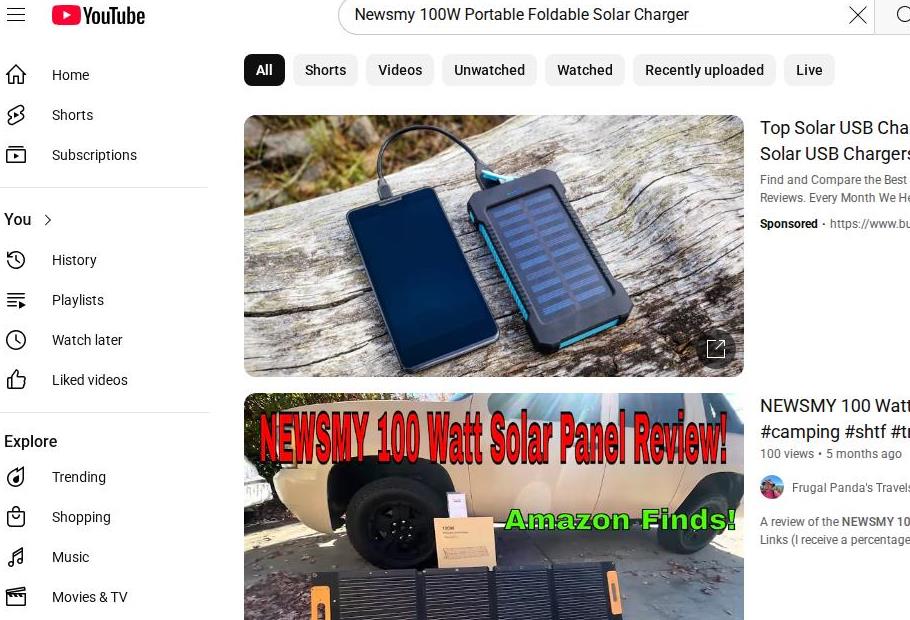Click the external link icon on ad thumbnail
Viewport: 910px width, 620px height.
point(716,349)
